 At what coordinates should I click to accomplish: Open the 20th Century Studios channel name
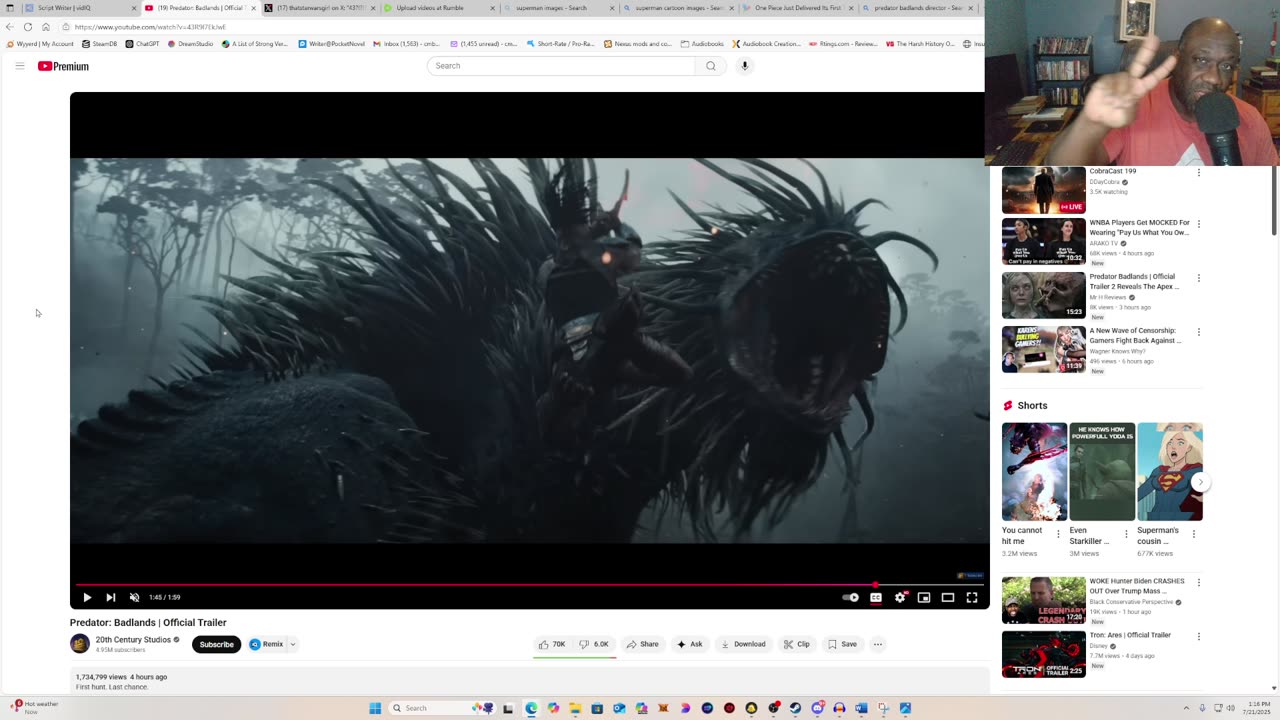[x=133, y=640]
